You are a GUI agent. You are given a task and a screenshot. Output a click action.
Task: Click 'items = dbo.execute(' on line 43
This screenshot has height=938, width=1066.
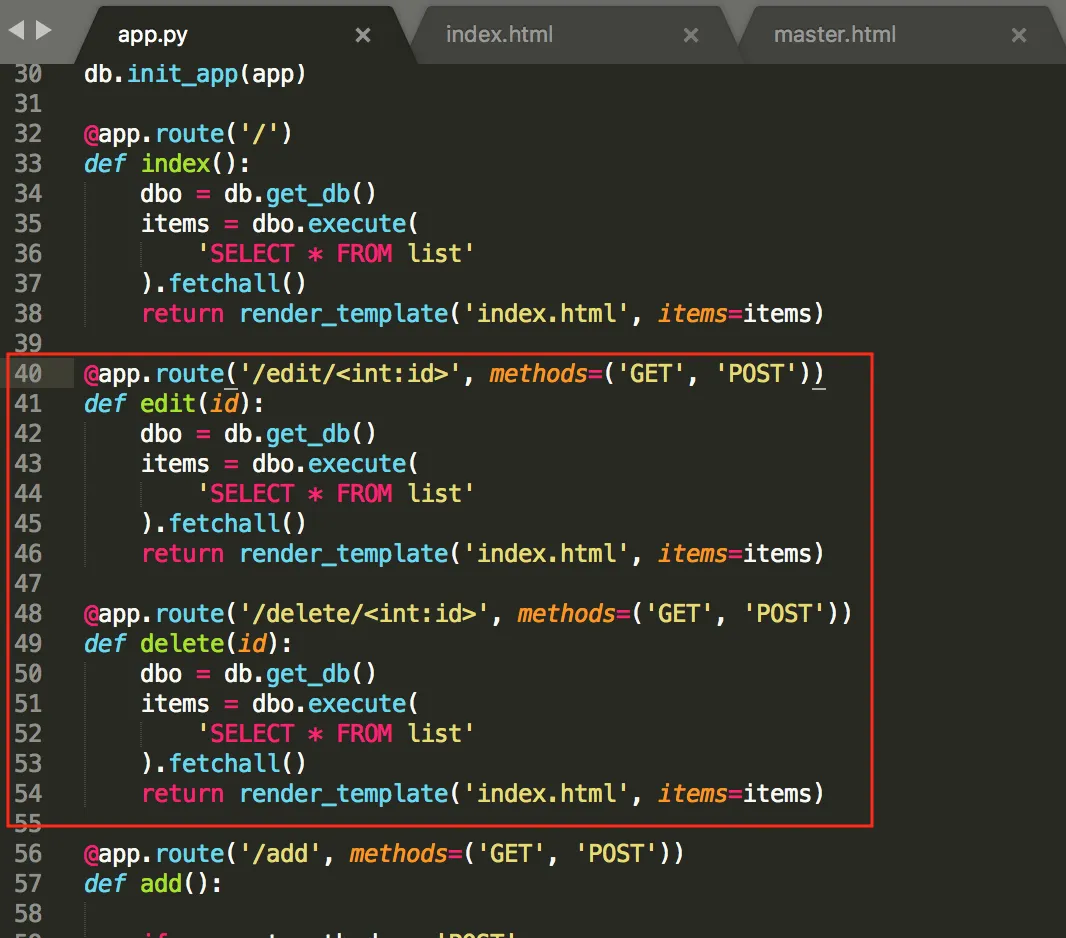pyautogui.click(x=279, y=464)
